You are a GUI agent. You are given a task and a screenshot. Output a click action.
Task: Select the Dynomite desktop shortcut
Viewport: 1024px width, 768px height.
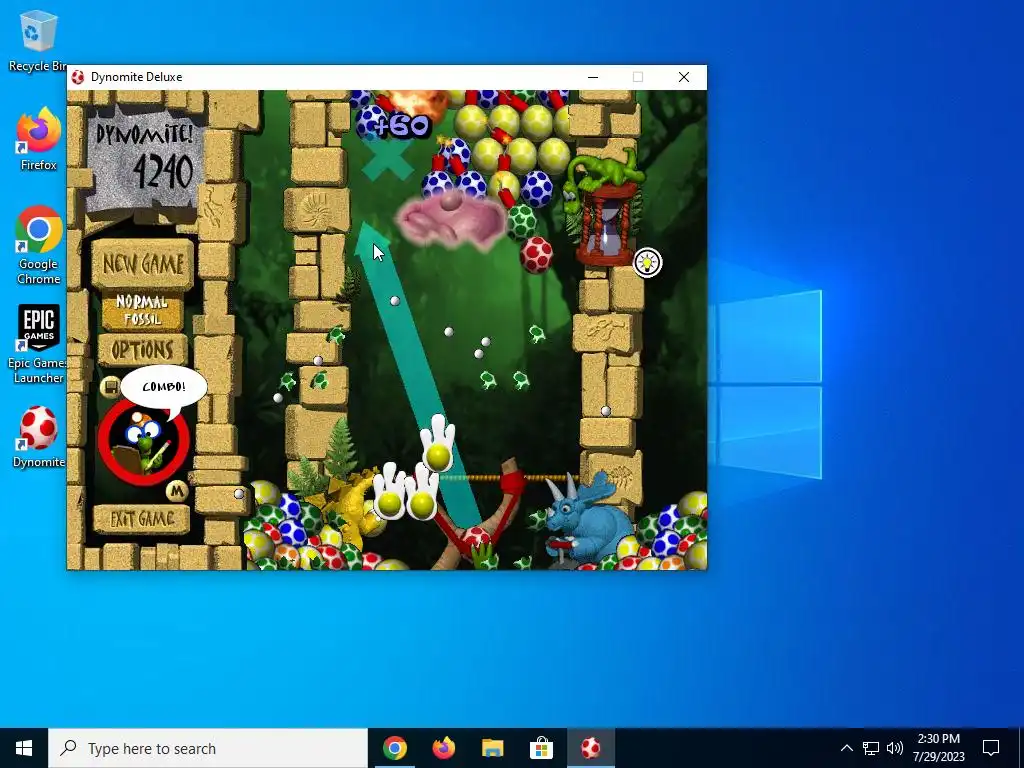(39, 437)
